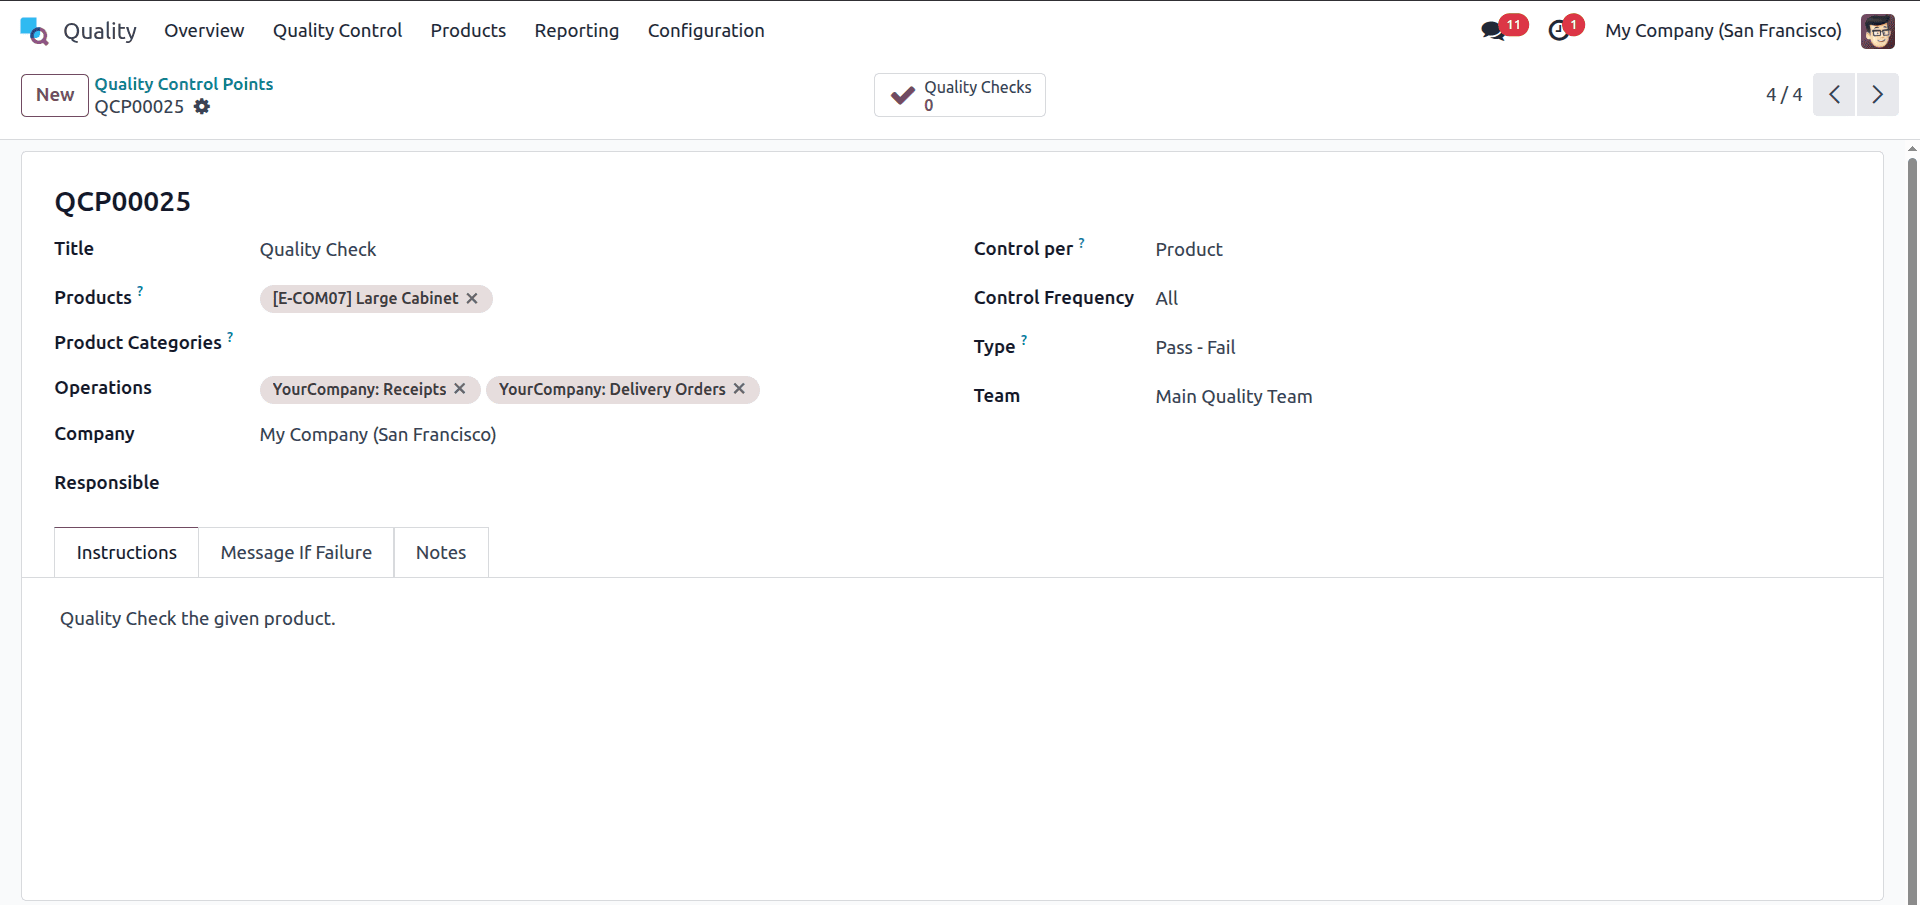
Task: Create a record with the New button
Action: (54, 95)
